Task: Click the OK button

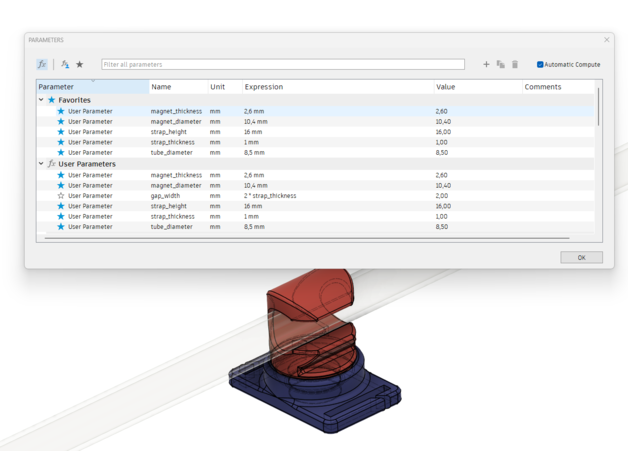Action: 581,257
